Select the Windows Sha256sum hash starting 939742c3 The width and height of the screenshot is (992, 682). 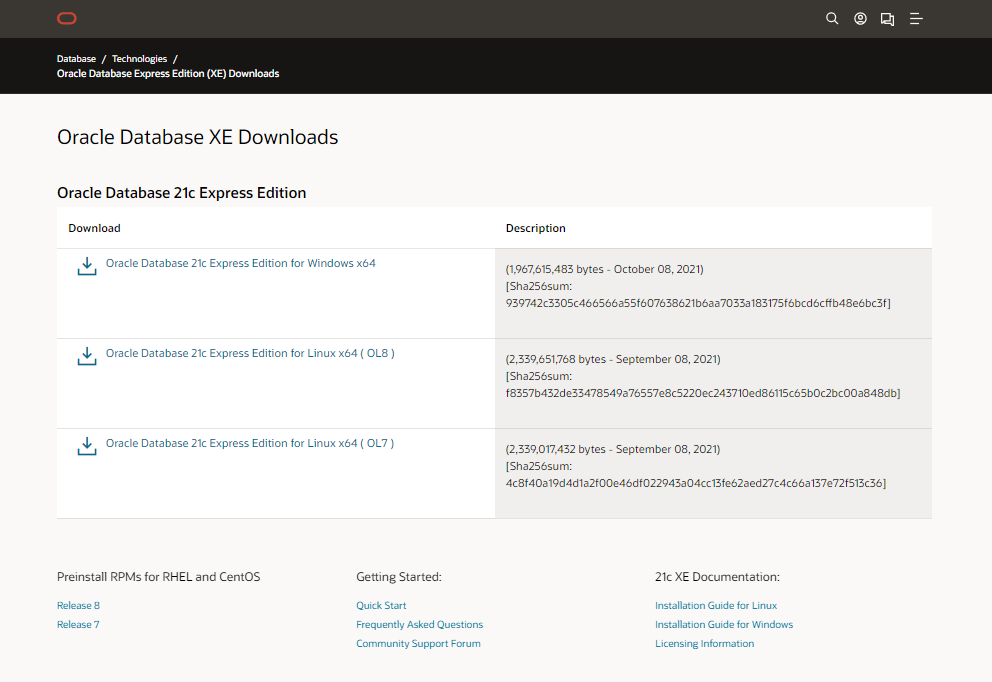696,303
